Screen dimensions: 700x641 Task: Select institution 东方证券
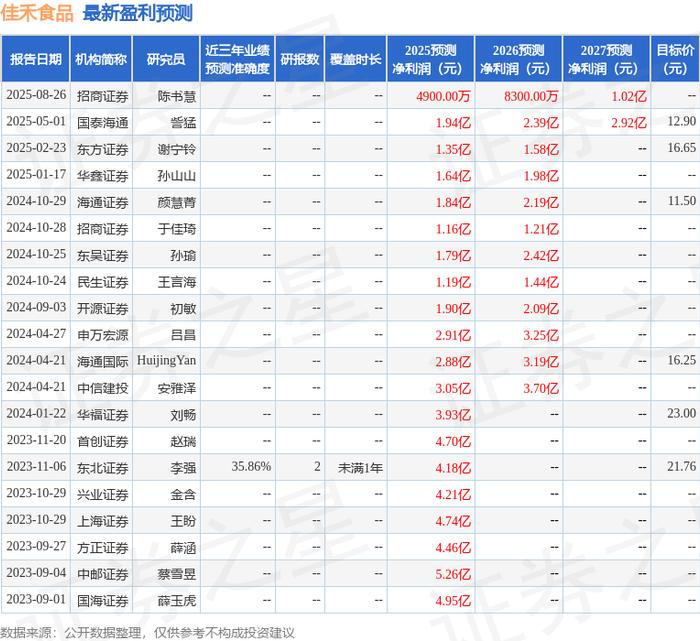click(x=103, y=149)
